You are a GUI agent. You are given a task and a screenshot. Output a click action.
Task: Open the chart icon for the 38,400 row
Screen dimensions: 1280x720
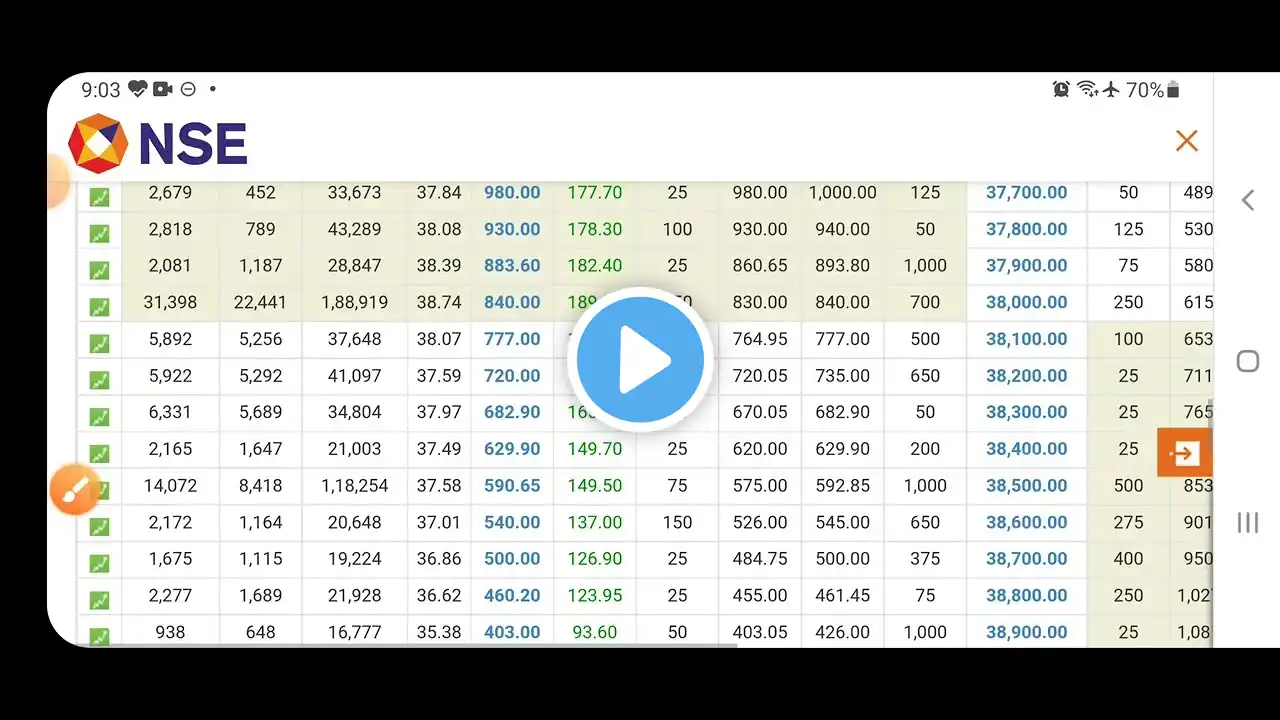(x=99, y=454)
